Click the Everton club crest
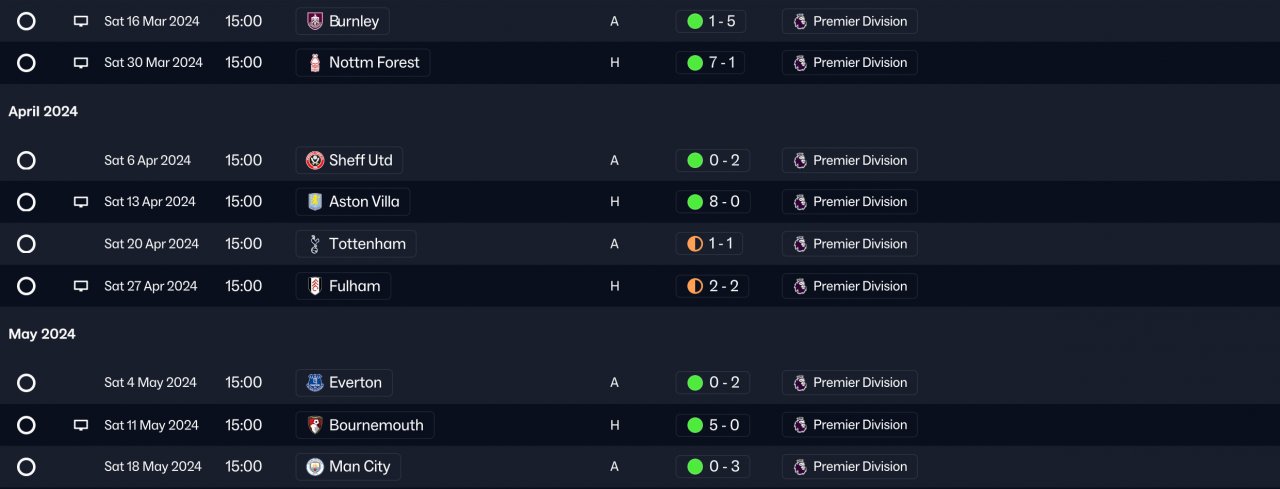 click(x=315, y=383)
